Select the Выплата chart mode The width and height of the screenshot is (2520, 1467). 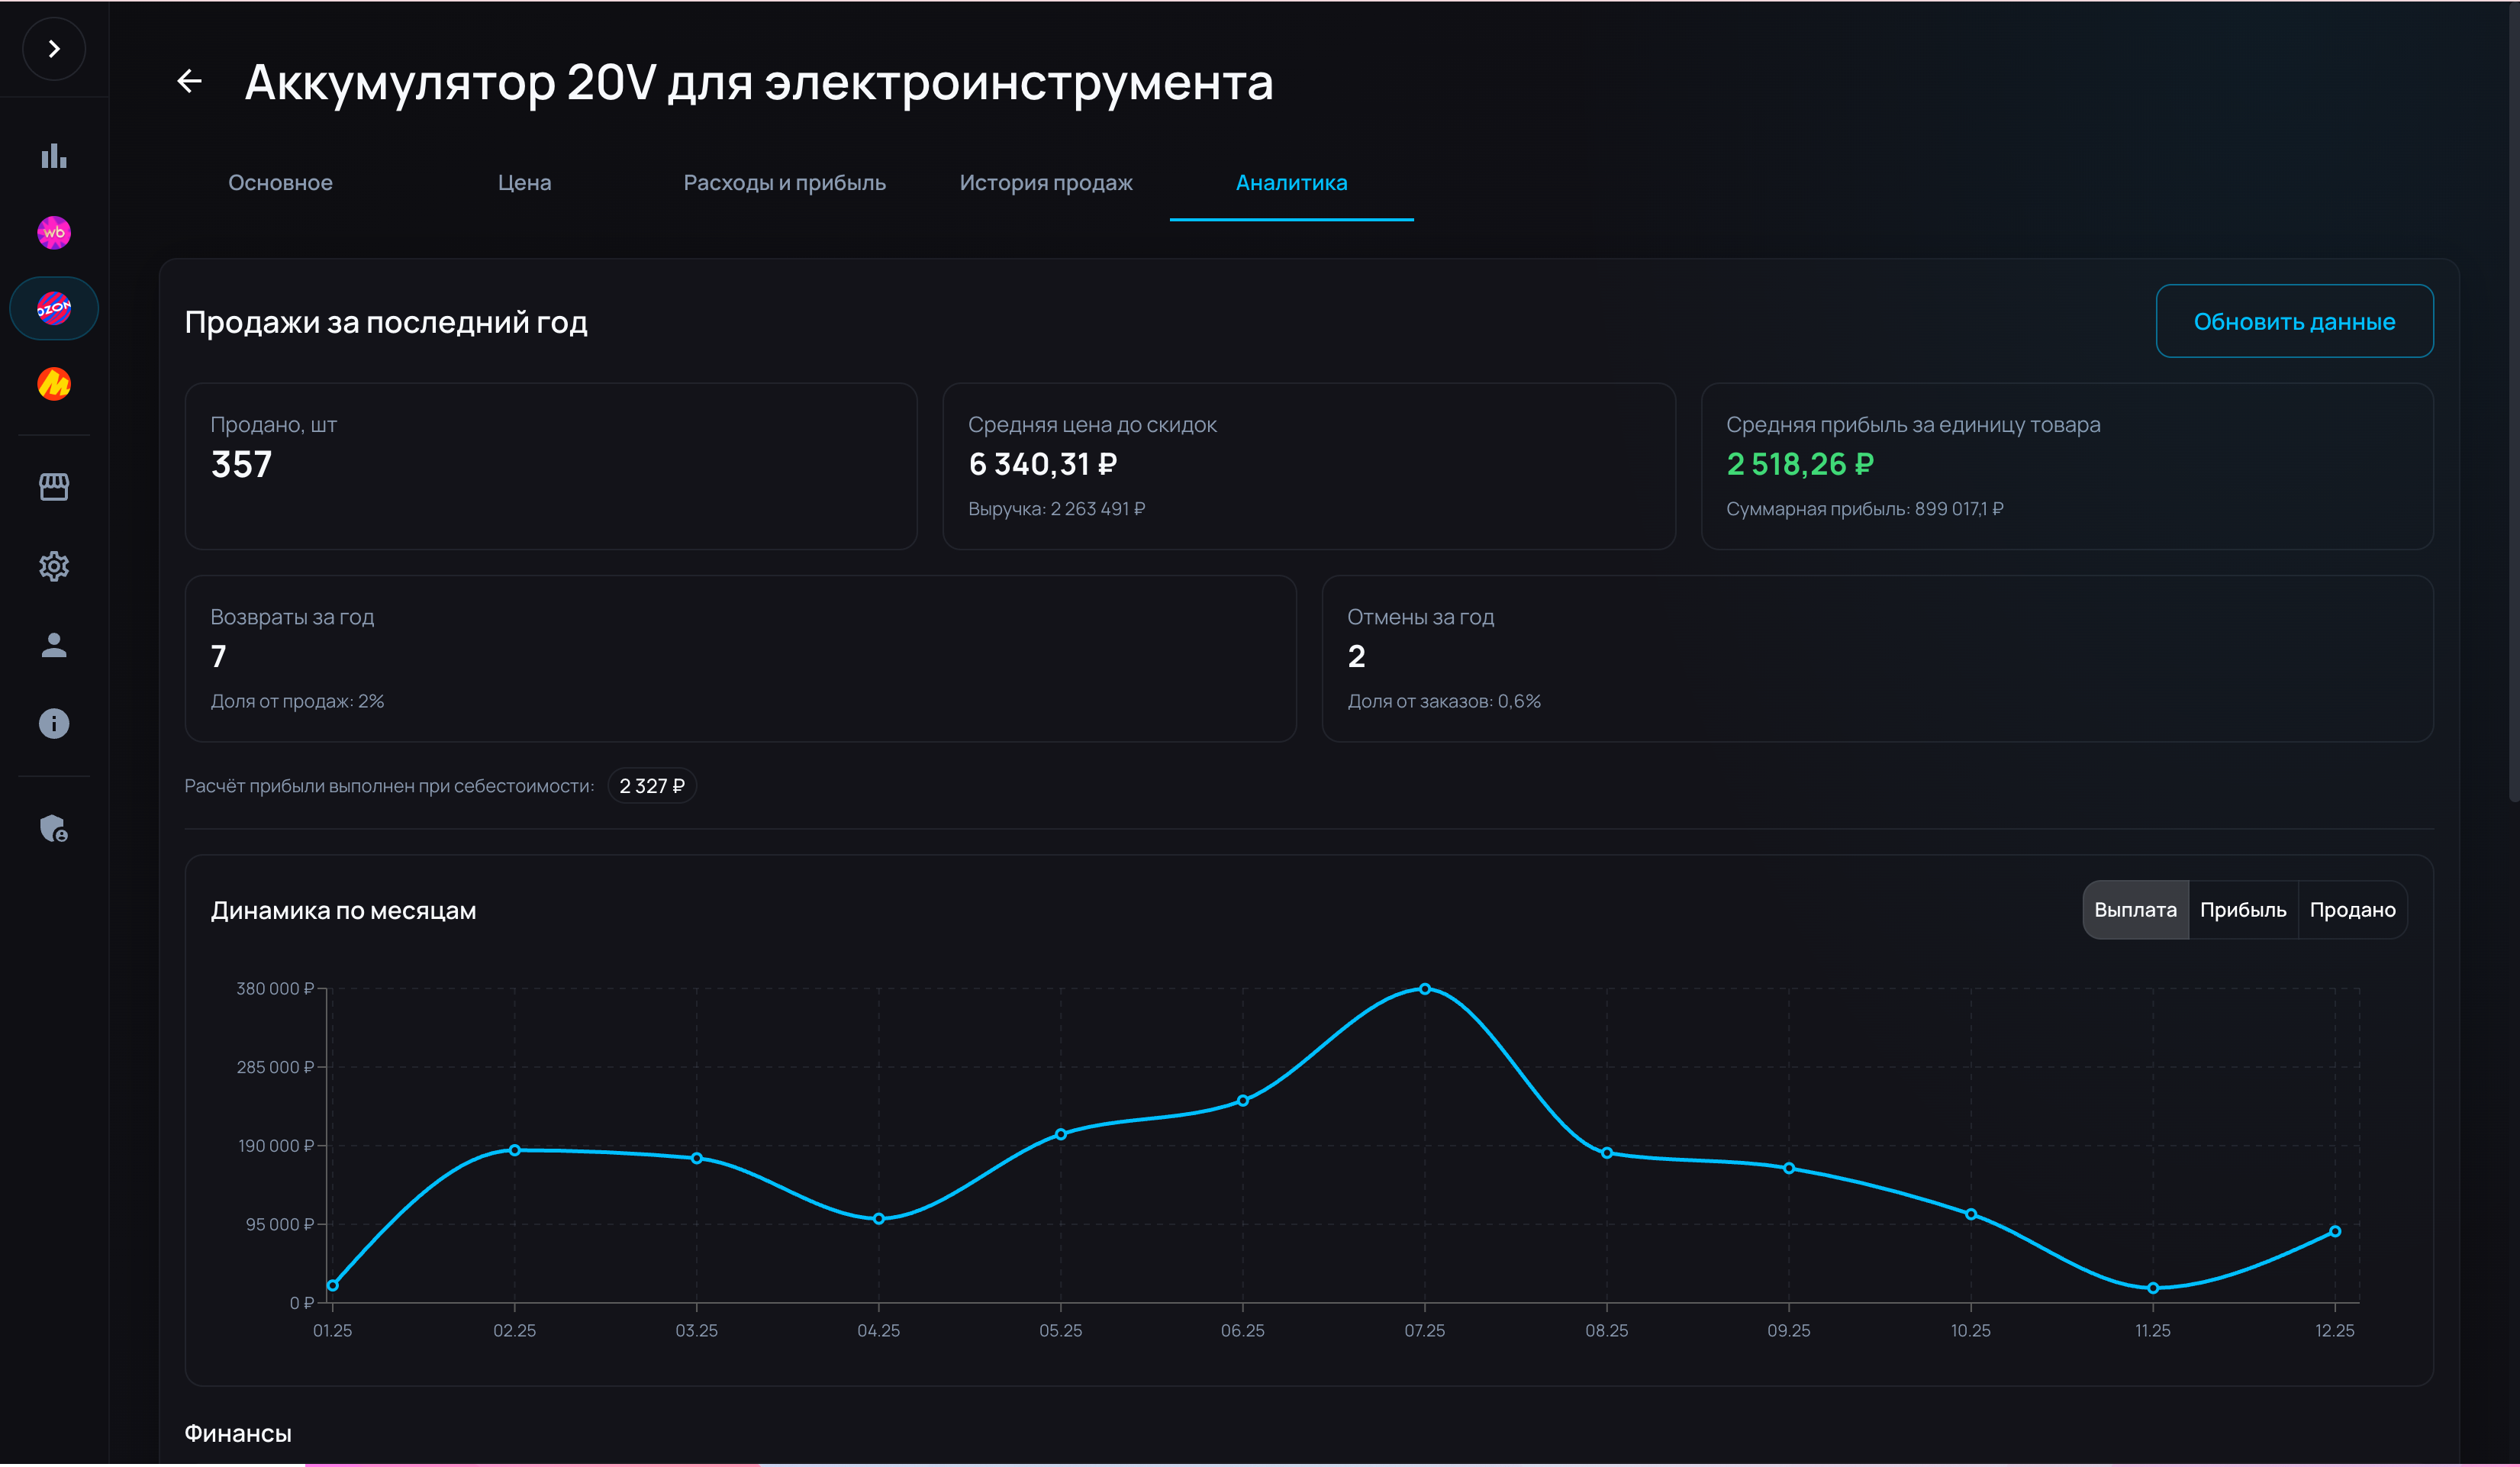[x=2135, y=909]
